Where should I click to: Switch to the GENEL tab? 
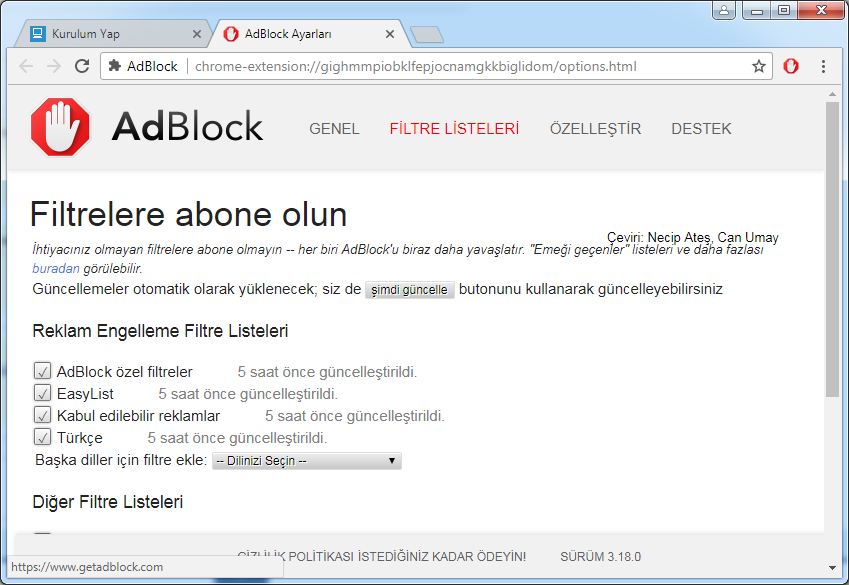click(334, 129)
